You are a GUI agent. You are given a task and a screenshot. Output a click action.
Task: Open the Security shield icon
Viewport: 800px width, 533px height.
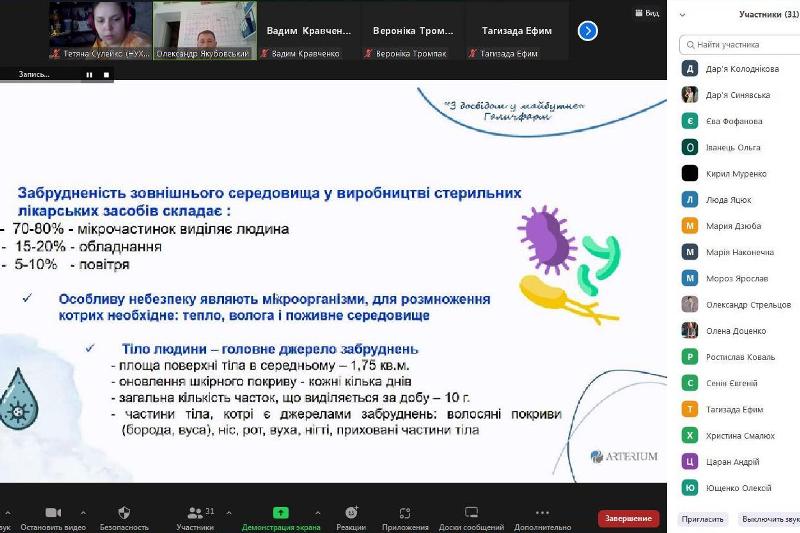click(124, 512)
